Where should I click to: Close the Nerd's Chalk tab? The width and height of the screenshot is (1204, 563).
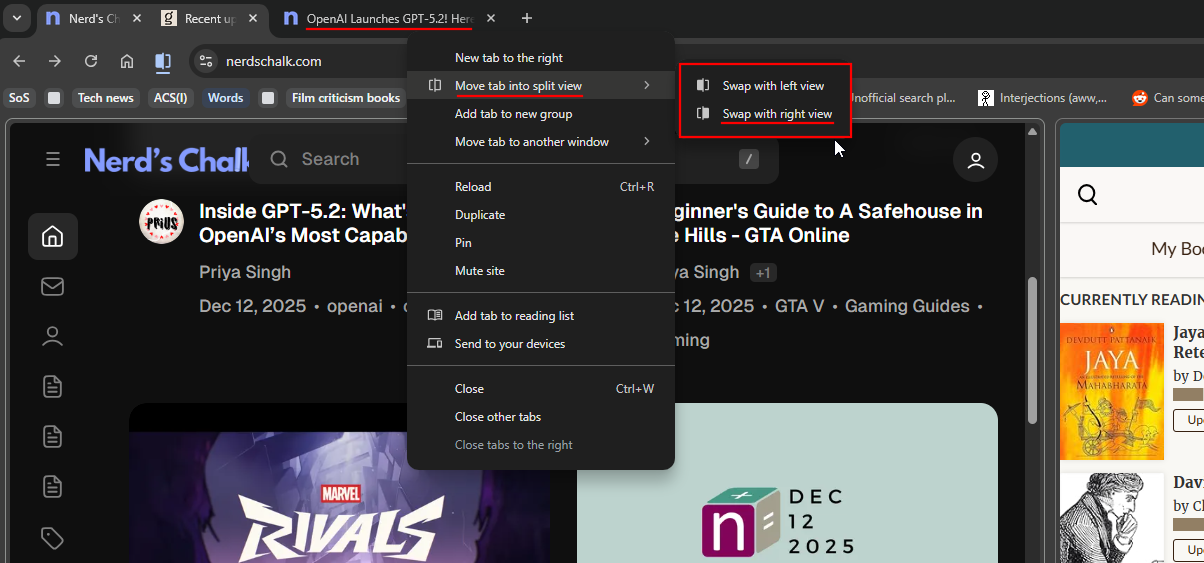click(137, 18)
